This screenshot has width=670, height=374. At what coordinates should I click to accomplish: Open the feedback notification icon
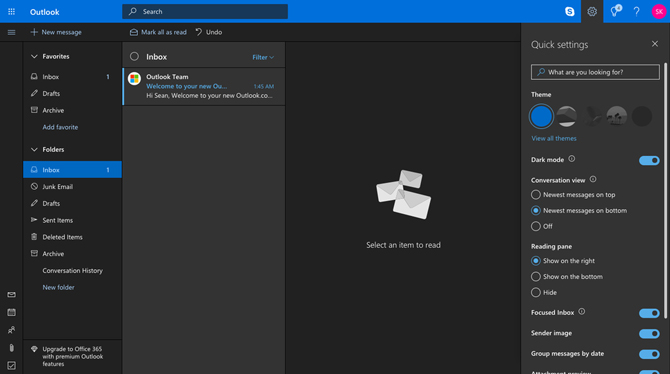click(x=615, y=11)
